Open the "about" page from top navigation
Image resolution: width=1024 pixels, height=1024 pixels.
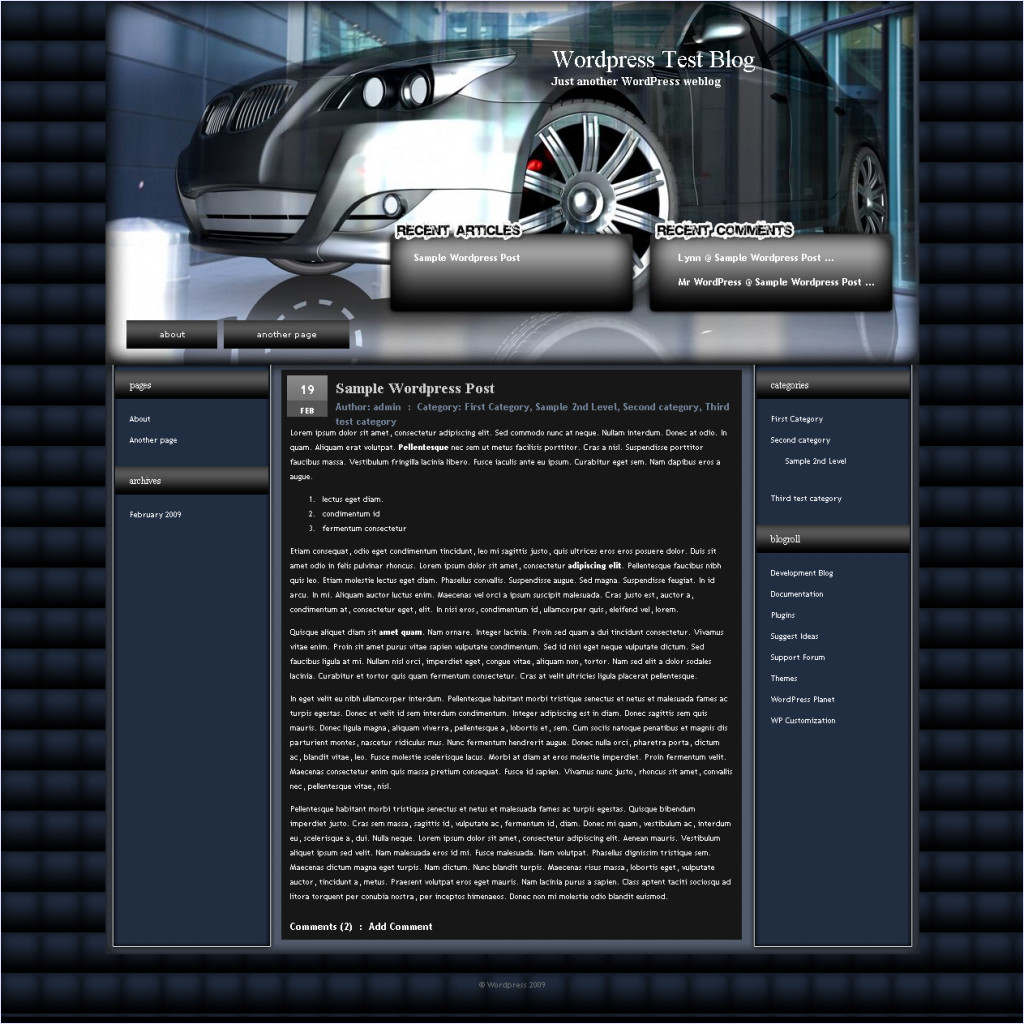170,334
